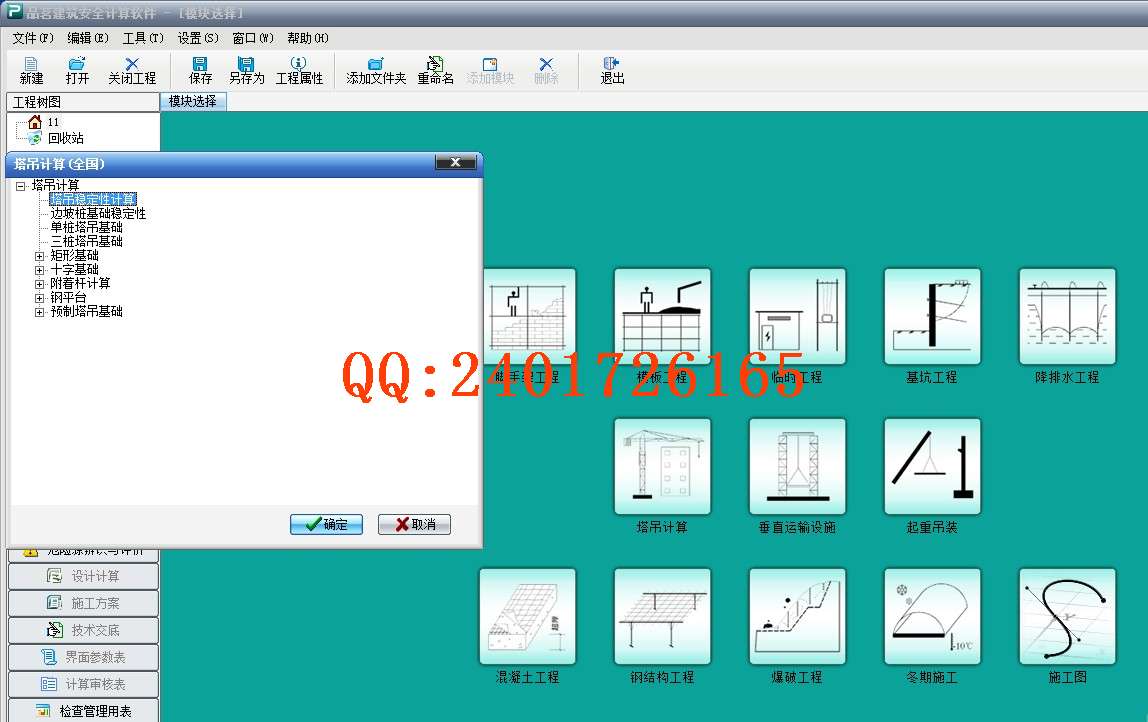Select 回收站 in the project tree
This screenshot has width=1148, height=722.
[x=66, y=138]
